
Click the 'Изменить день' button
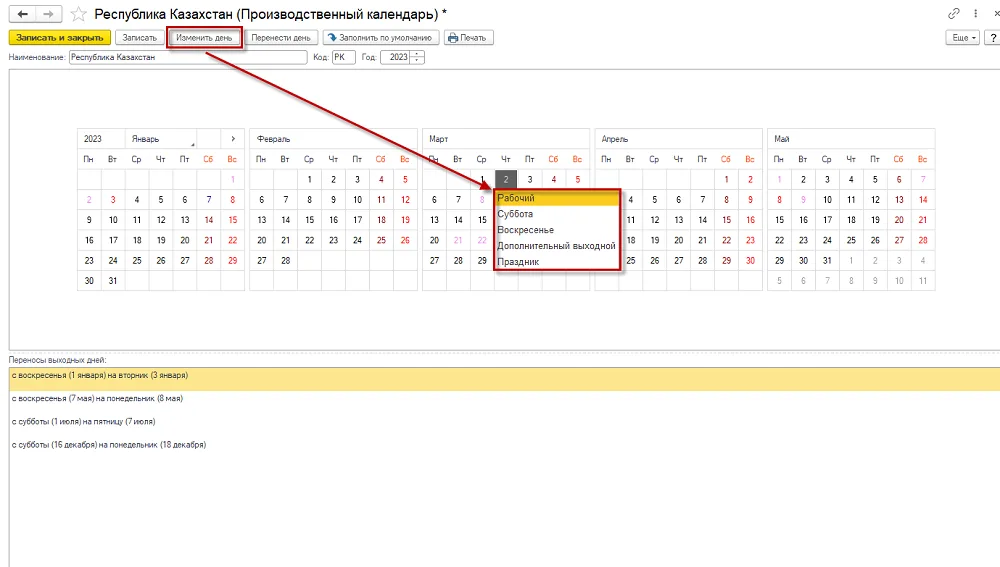(204, 38)
